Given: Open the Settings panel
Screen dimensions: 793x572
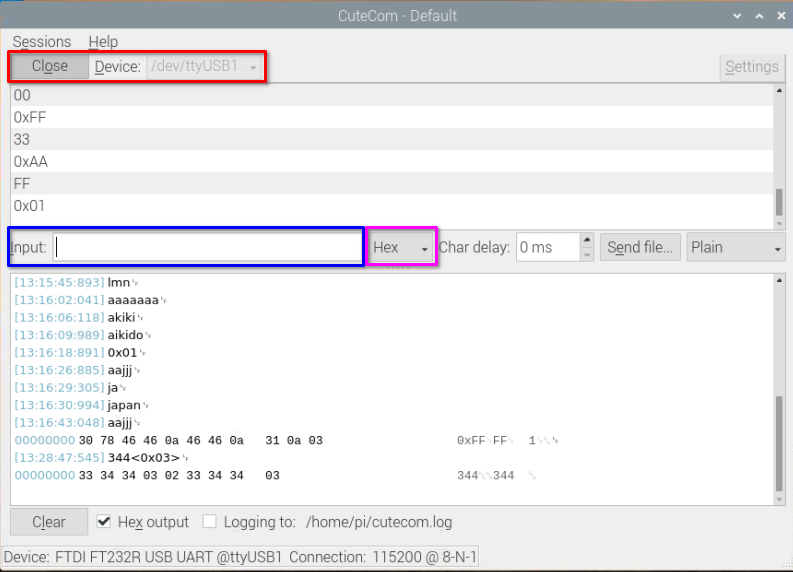Looking at the screenshot, I should coord(752,67).
